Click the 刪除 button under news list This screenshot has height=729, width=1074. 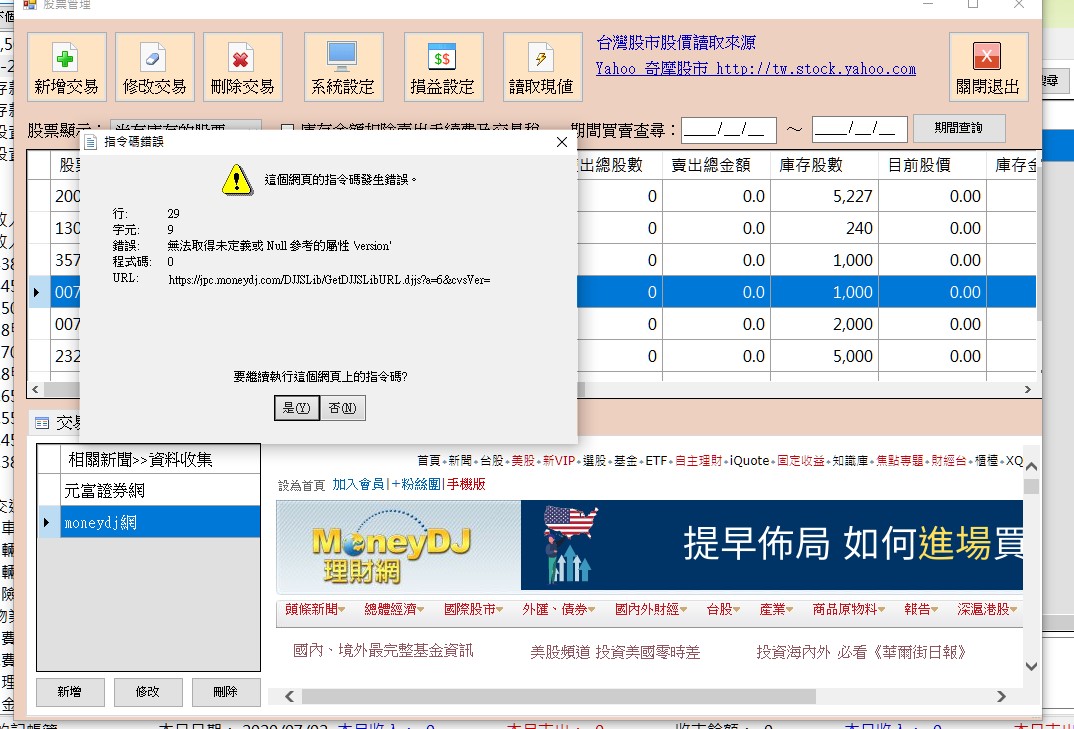tap(226, 692)
